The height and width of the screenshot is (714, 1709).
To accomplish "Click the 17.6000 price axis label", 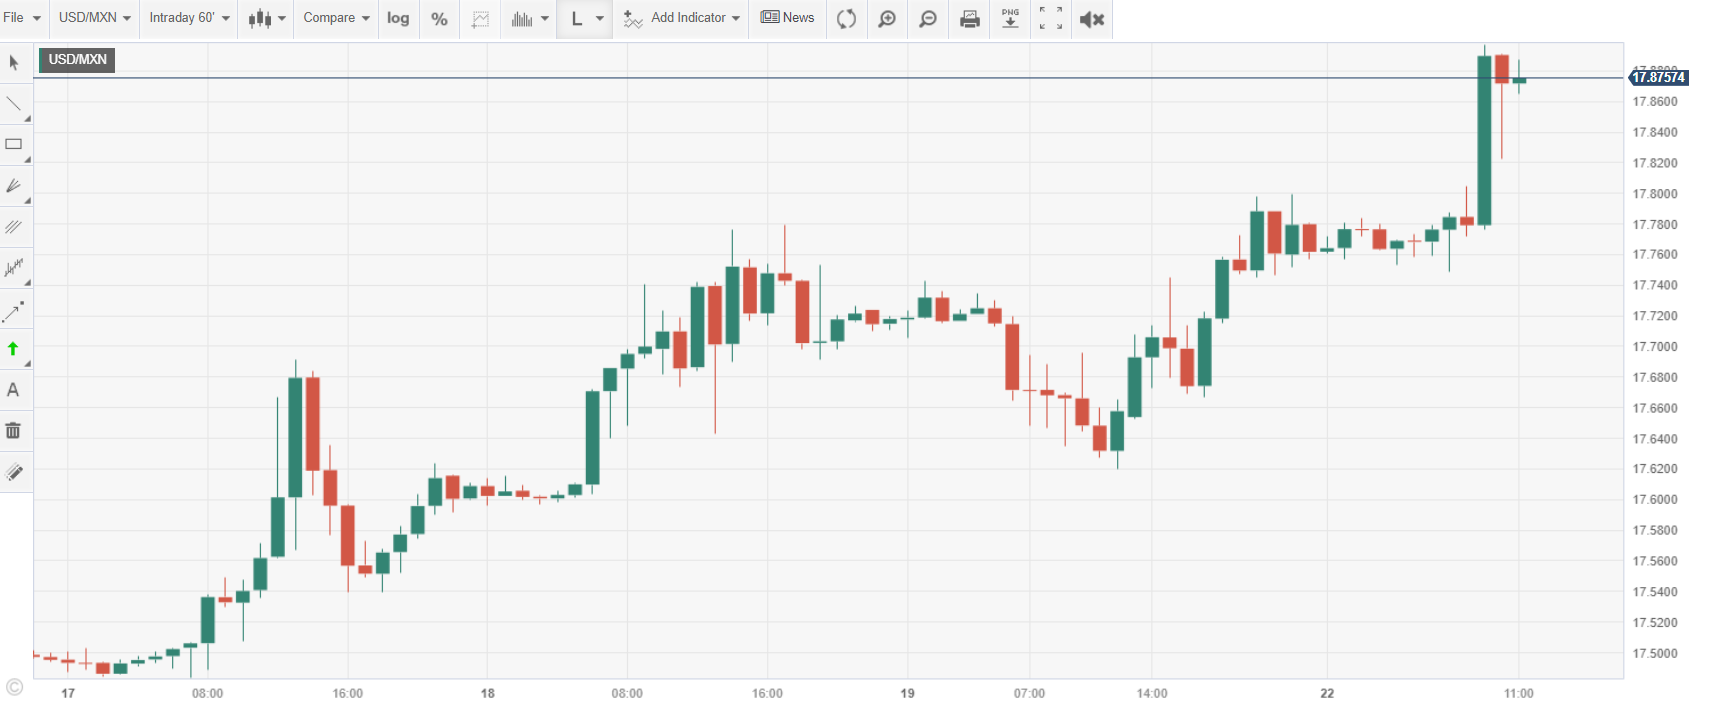I will coord(1655,500).
